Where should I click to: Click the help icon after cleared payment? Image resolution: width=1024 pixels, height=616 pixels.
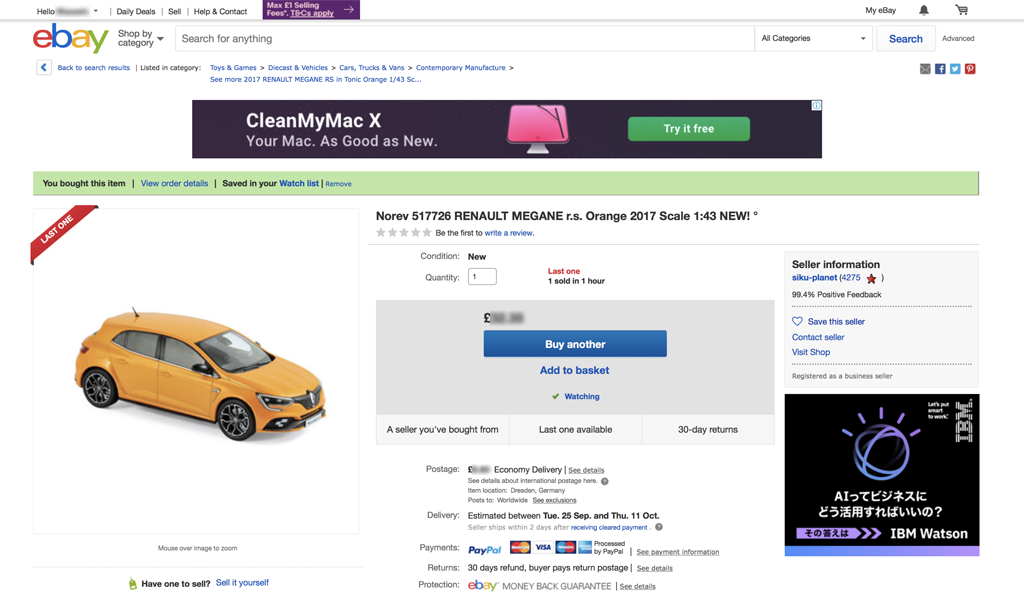tap(659, 527)
